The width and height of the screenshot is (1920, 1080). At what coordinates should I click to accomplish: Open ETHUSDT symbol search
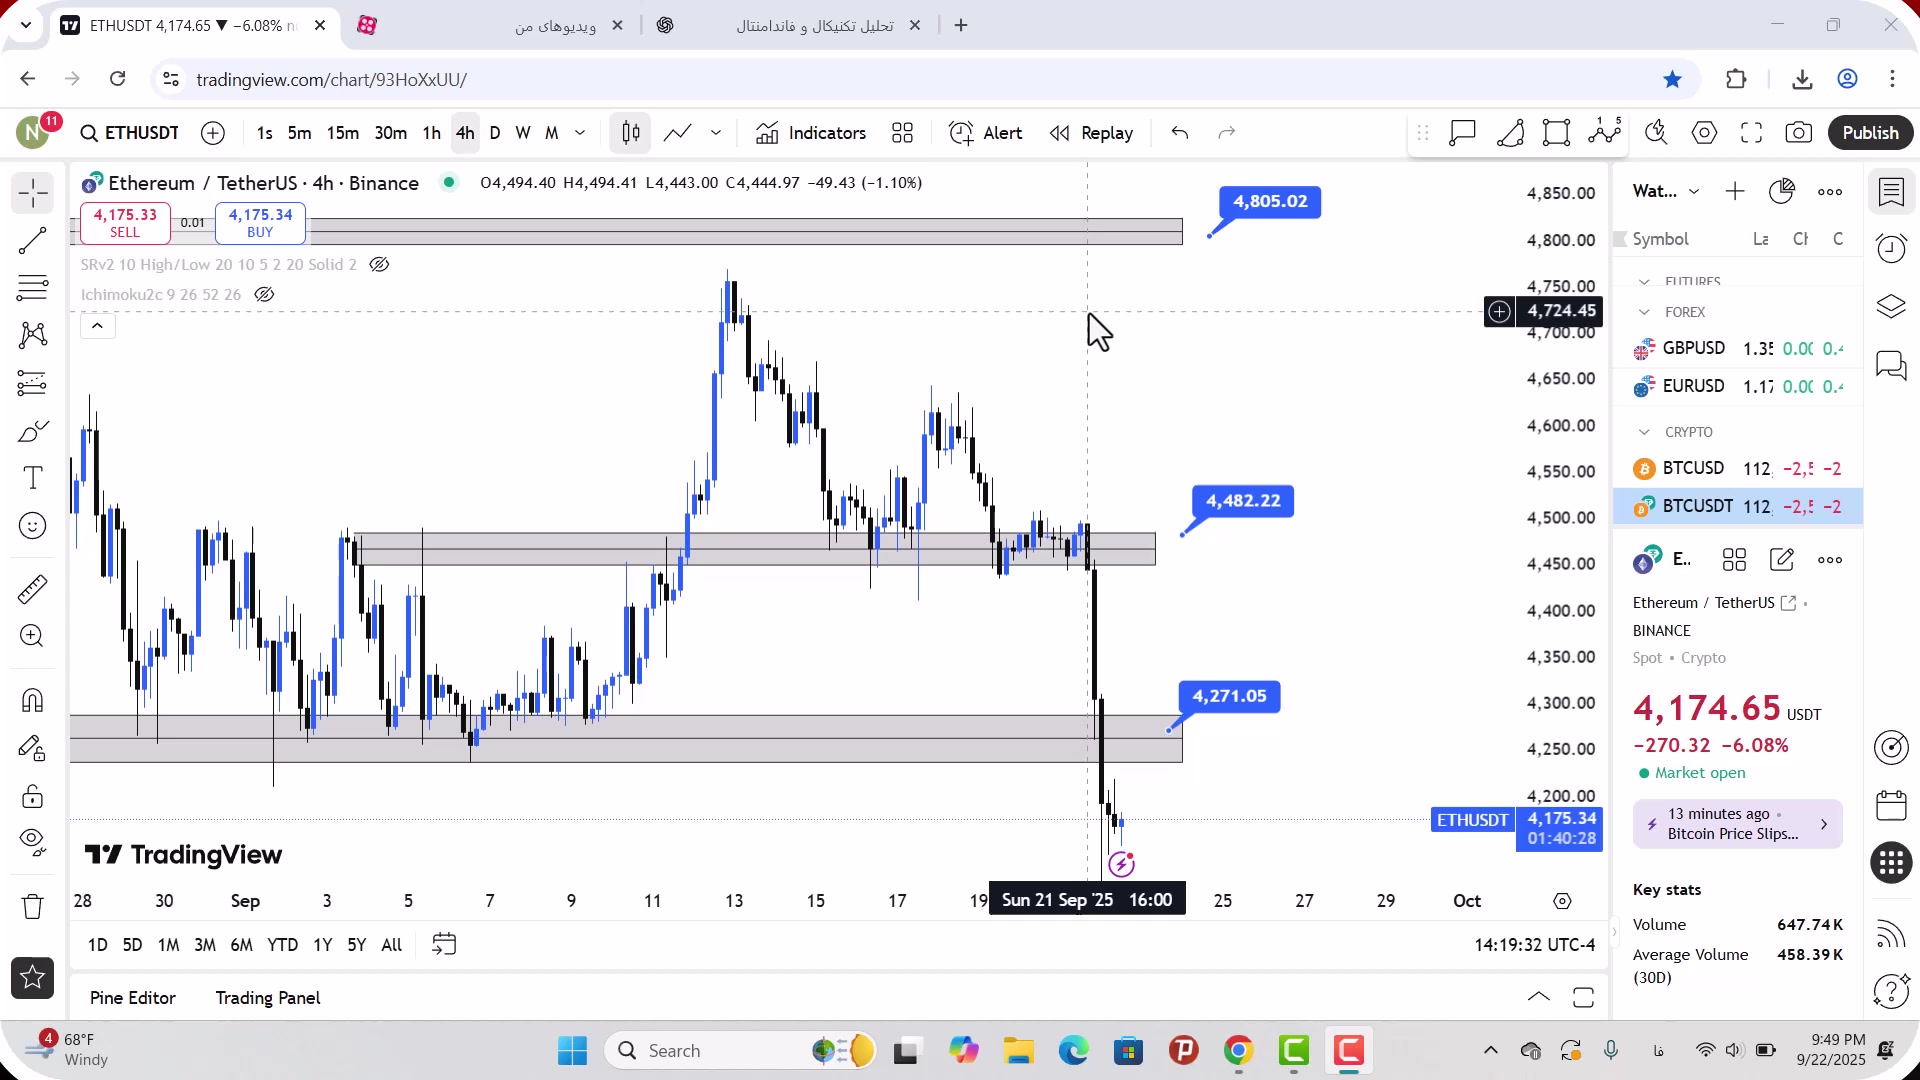pos(130,133)
